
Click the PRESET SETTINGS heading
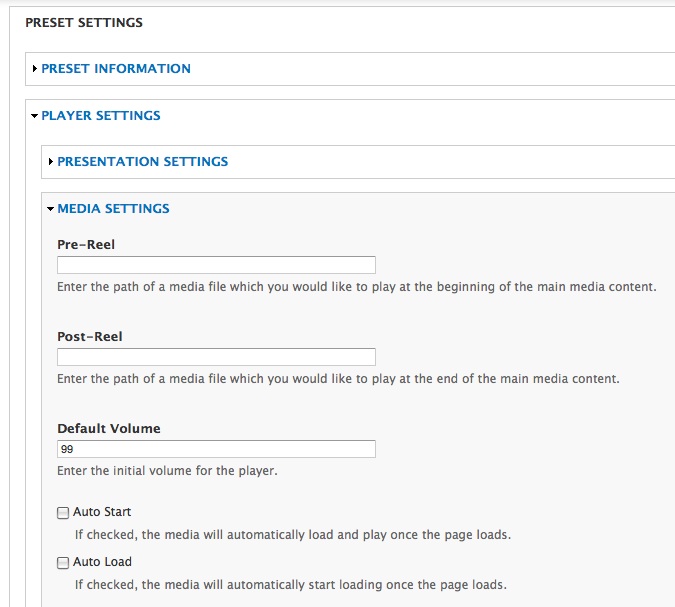pos(84,22)
